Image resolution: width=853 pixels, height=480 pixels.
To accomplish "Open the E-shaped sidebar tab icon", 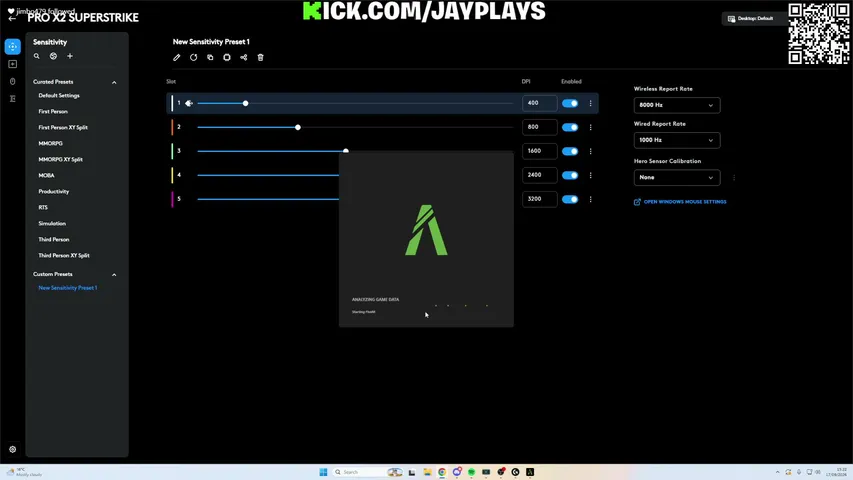I will 13,99.
